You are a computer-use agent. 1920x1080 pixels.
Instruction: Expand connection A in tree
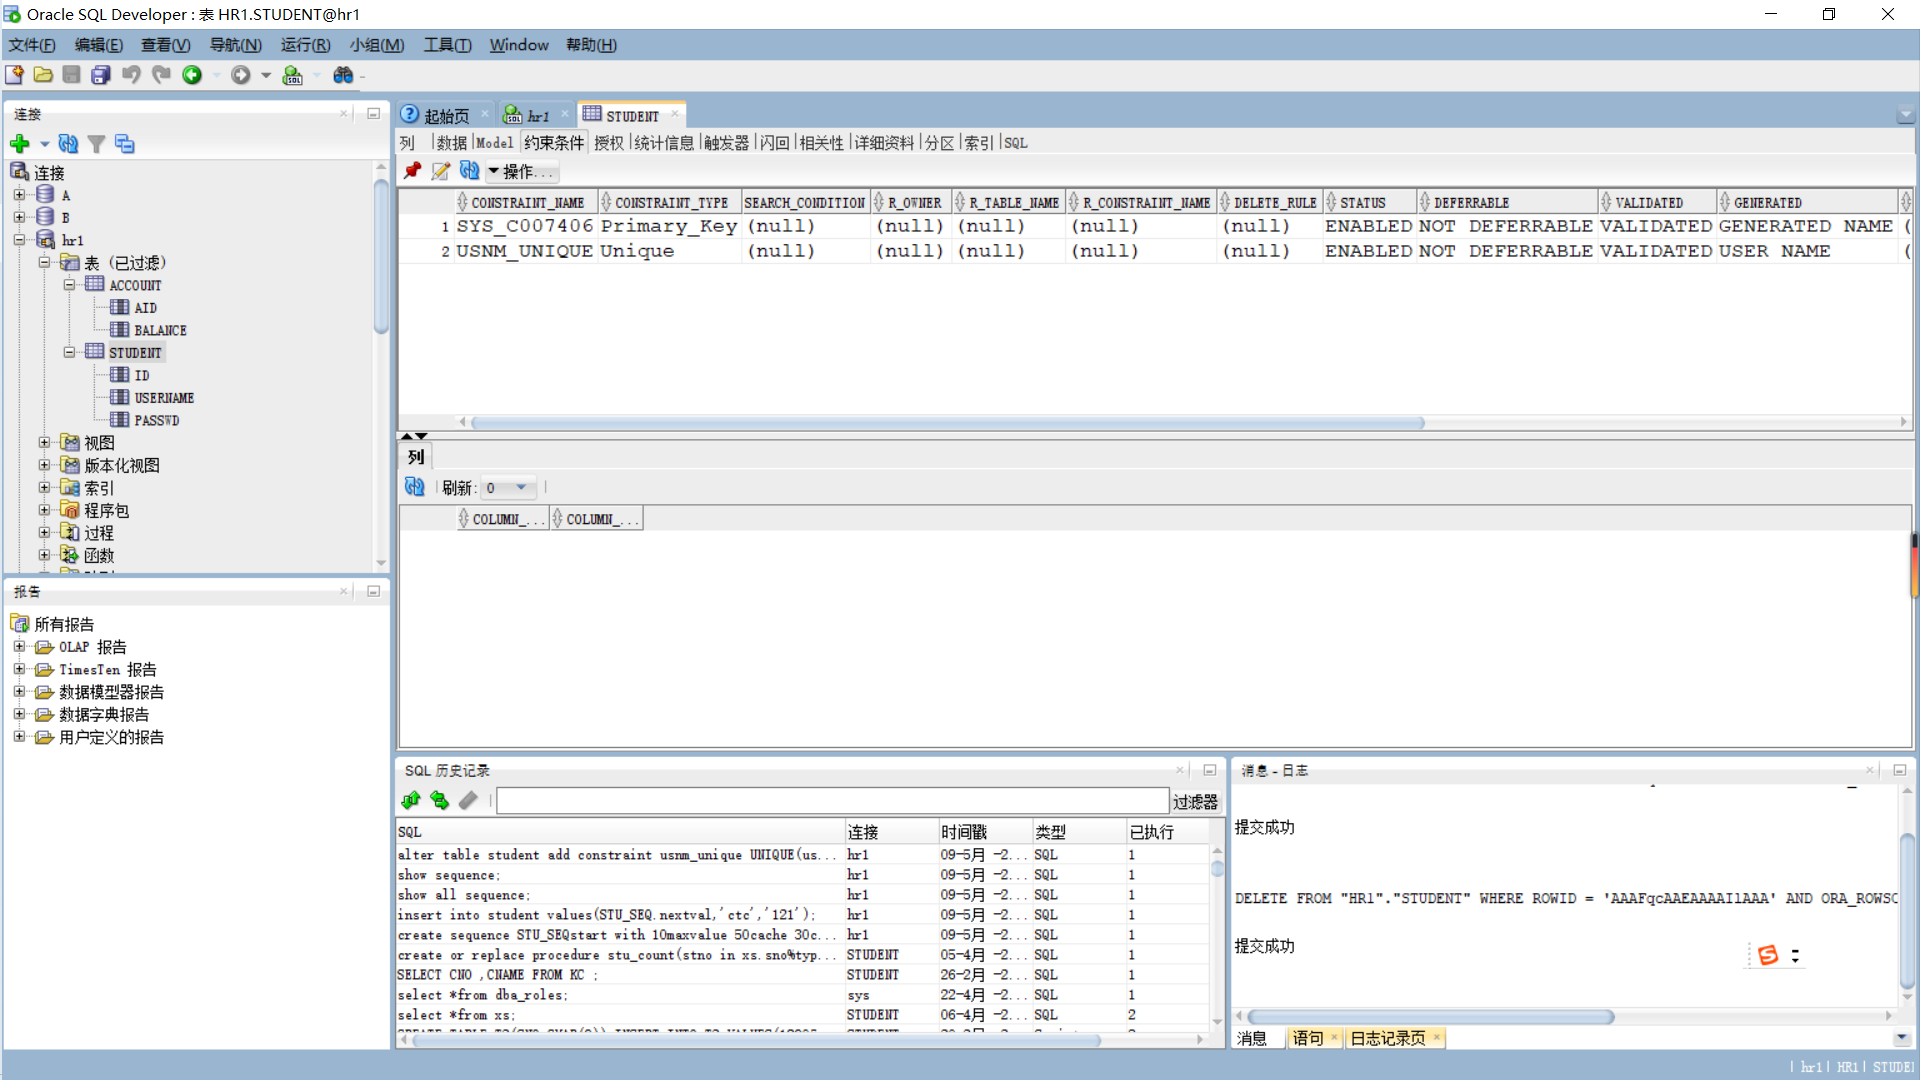pyautogui.click(x=19, y=195)
